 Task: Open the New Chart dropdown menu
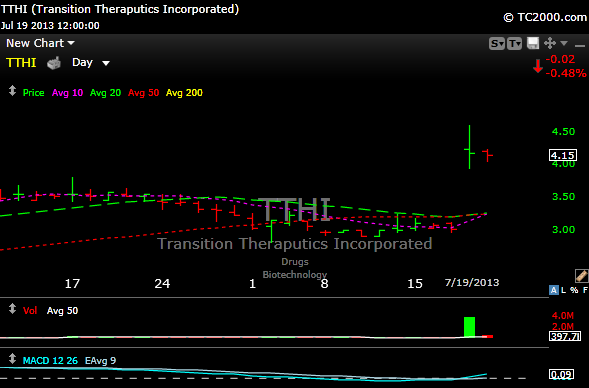click(40, 43)
